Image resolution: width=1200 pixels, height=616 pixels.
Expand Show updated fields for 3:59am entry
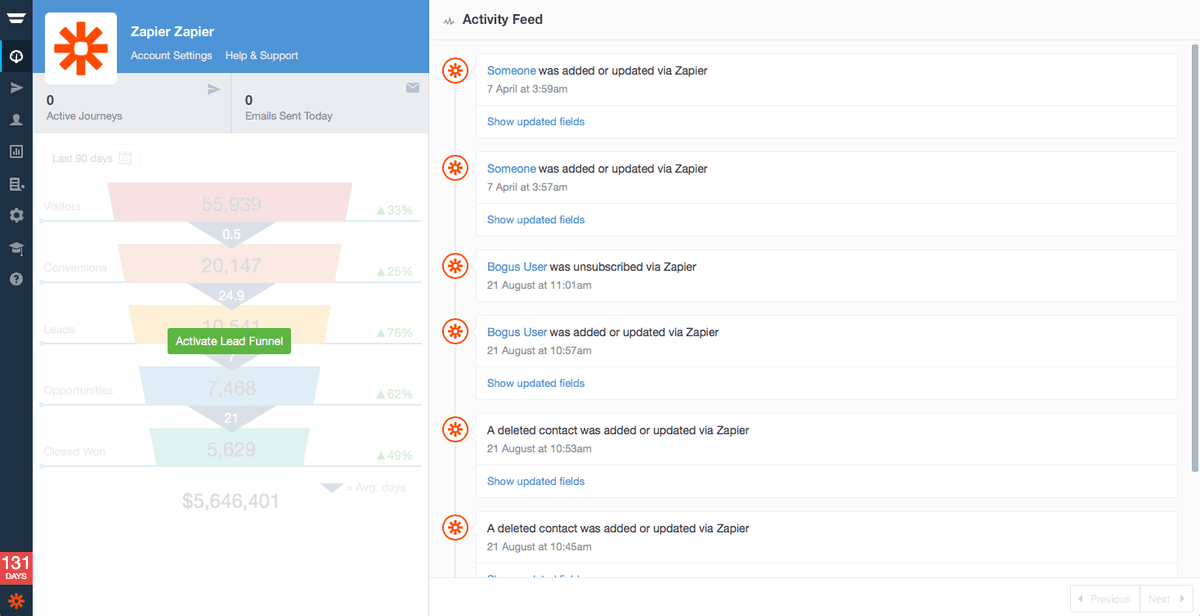point(536,122)
